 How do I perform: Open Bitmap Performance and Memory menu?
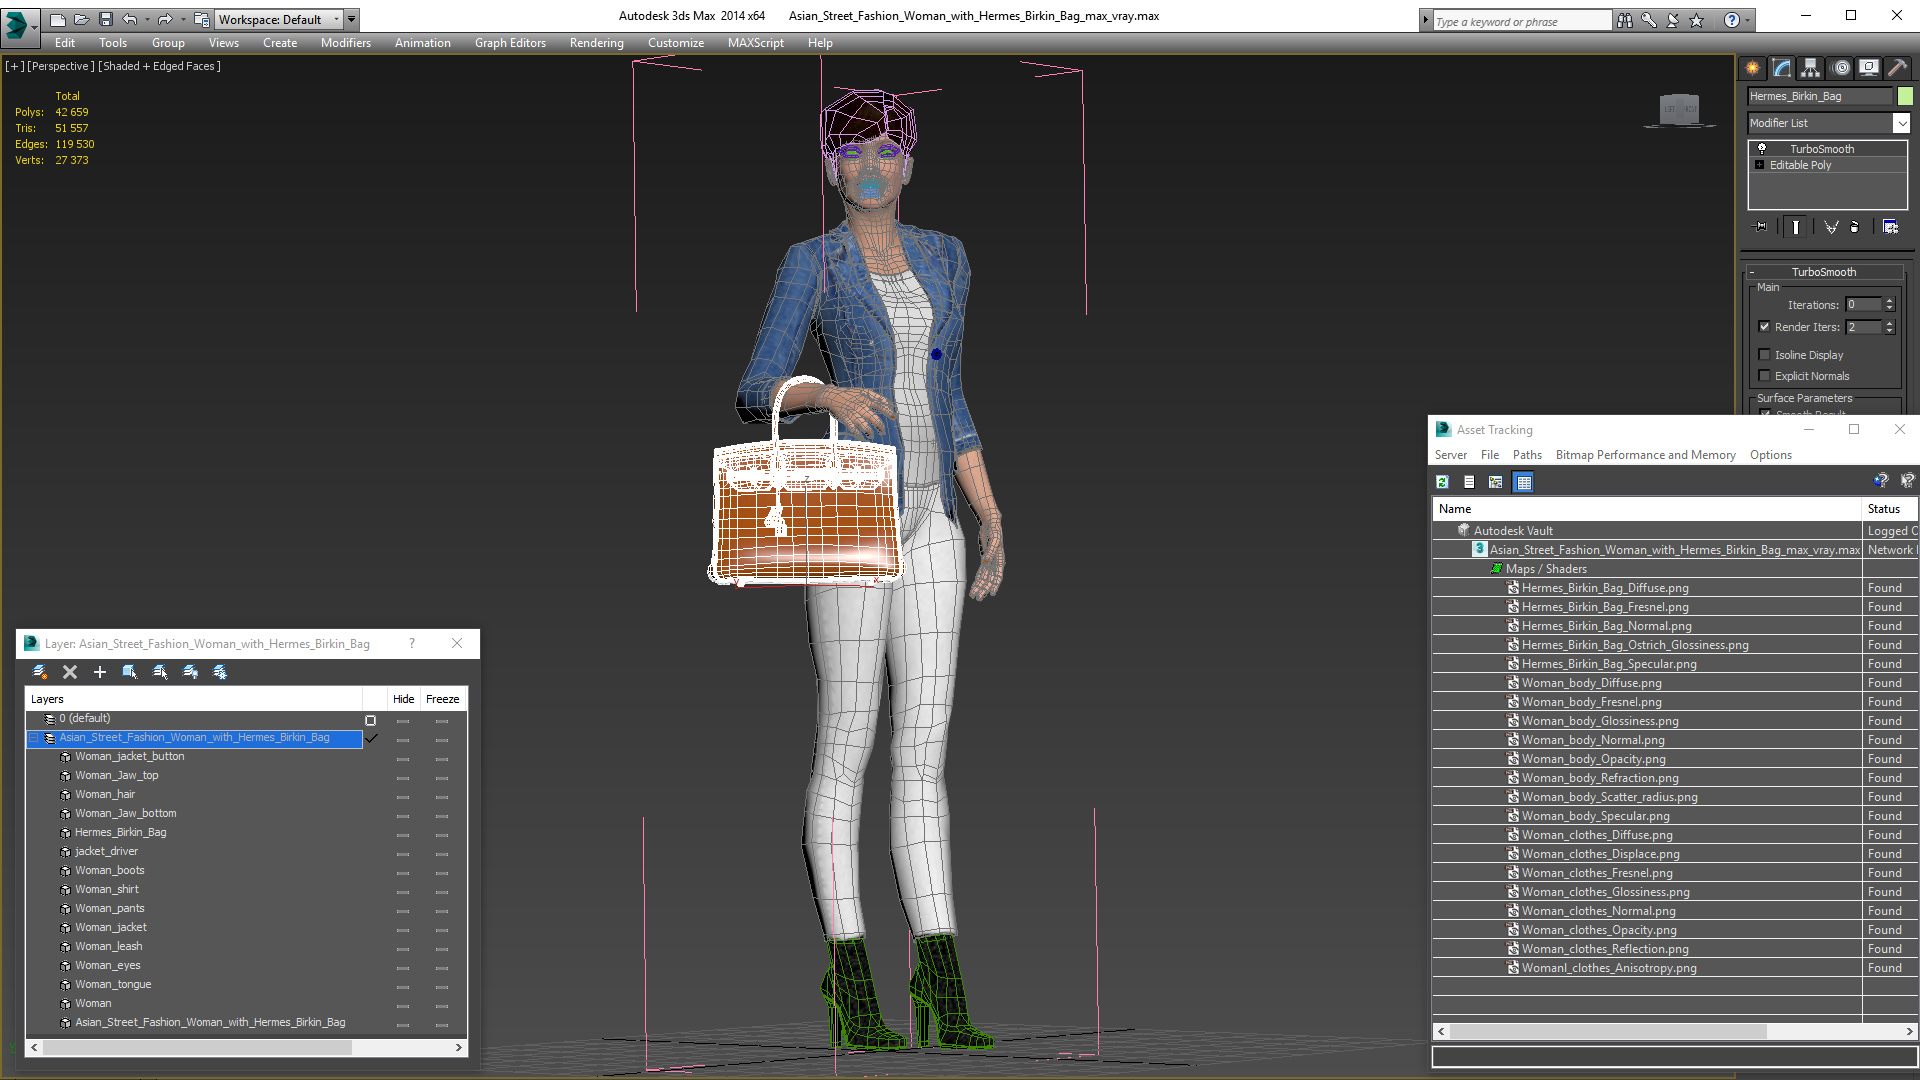click(1645, 455)
